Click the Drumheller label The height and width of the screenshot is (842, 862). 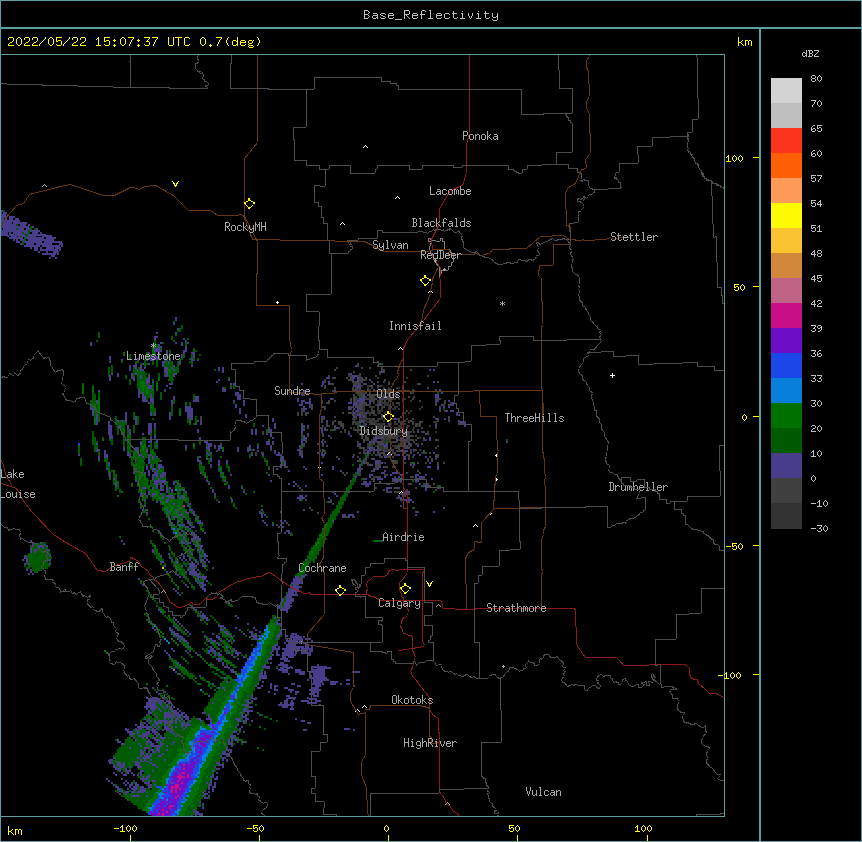(x=638, y=487)
